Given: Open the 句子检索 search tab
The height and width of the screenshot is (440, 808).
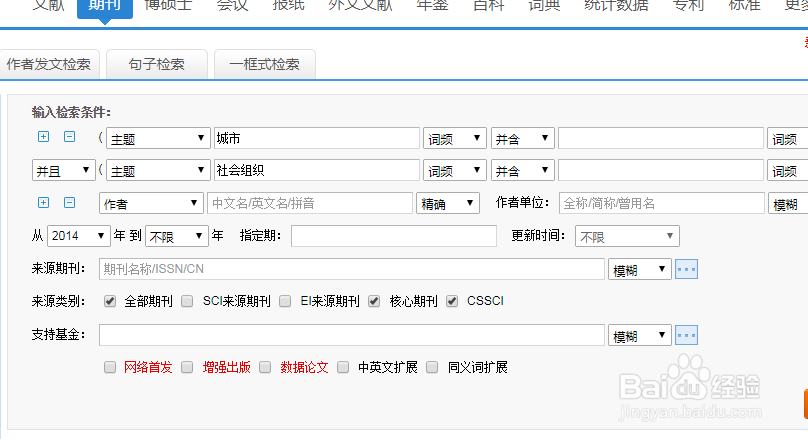Looking at the screenshot, I should [x=157, y=64].
